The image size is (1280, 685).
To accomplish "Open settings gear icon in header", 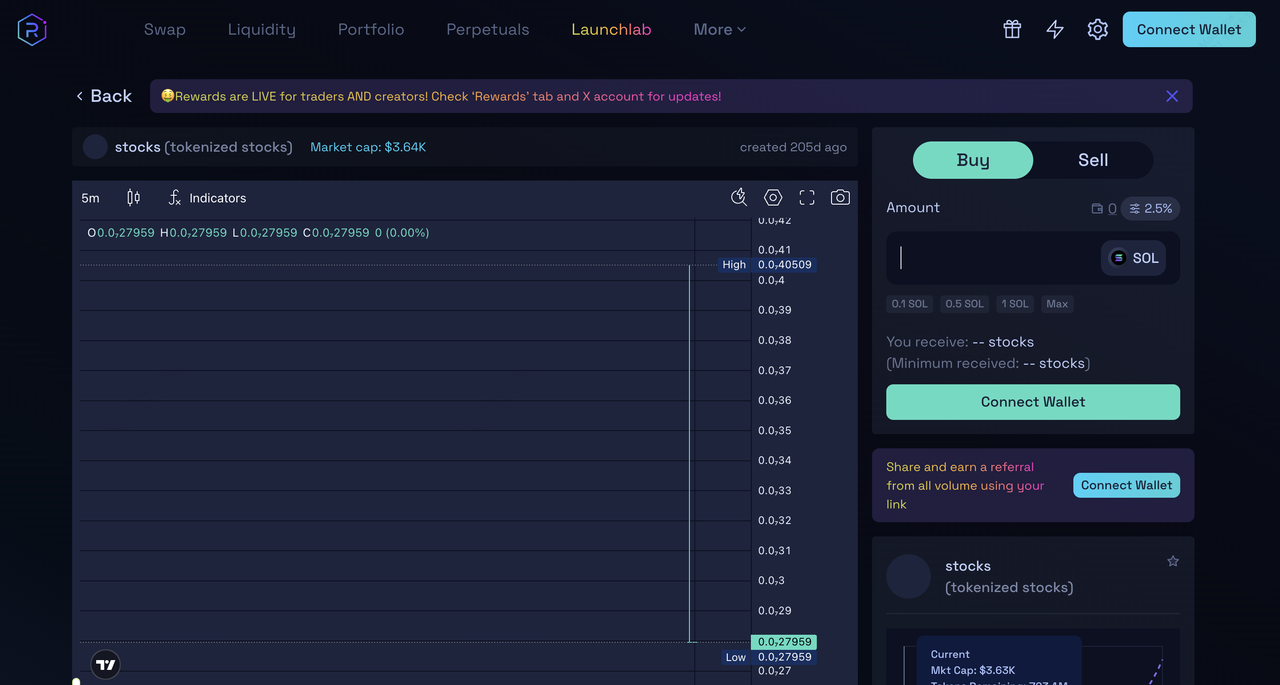I will pos(1098,30).
